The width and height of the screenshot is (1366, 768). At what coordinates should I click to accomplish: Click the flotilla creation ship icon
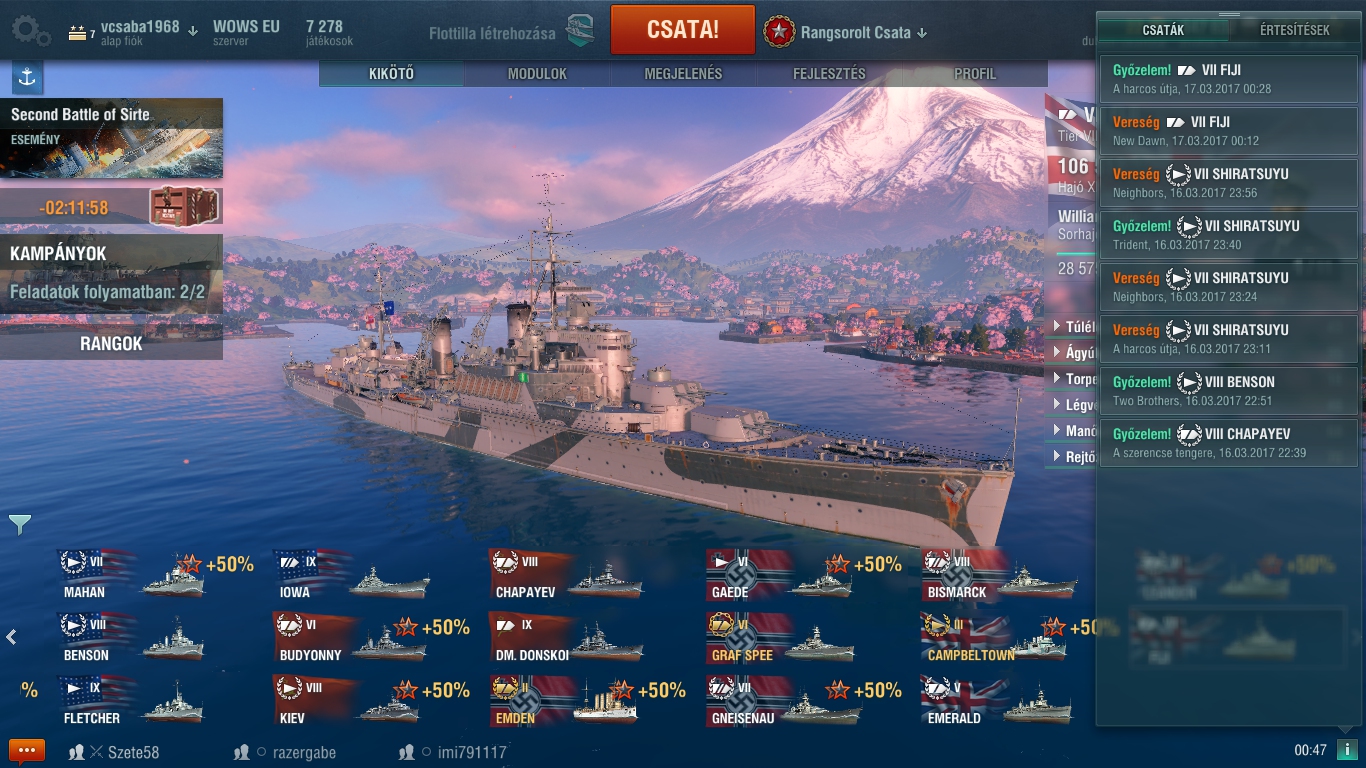(581, 32)
